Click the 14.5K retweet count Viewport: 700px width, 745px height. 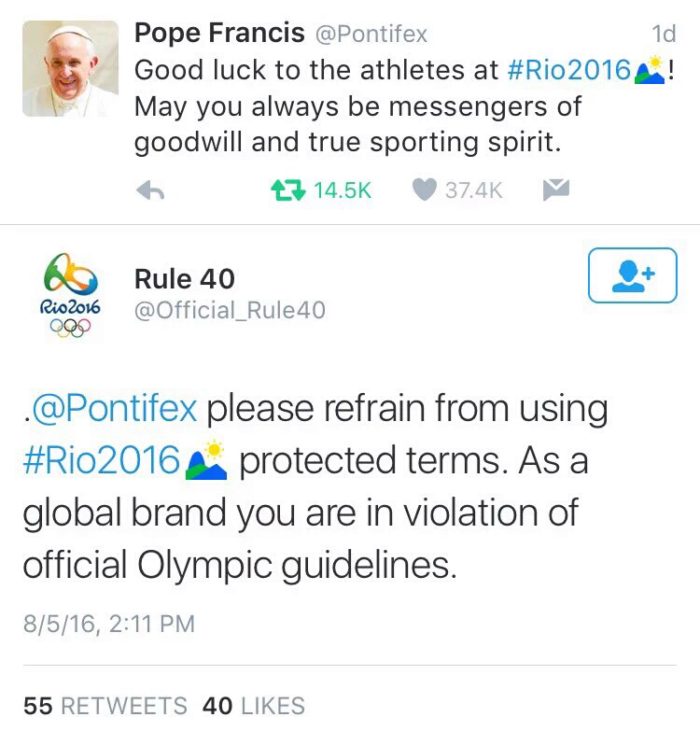click(x=342, y=190)
